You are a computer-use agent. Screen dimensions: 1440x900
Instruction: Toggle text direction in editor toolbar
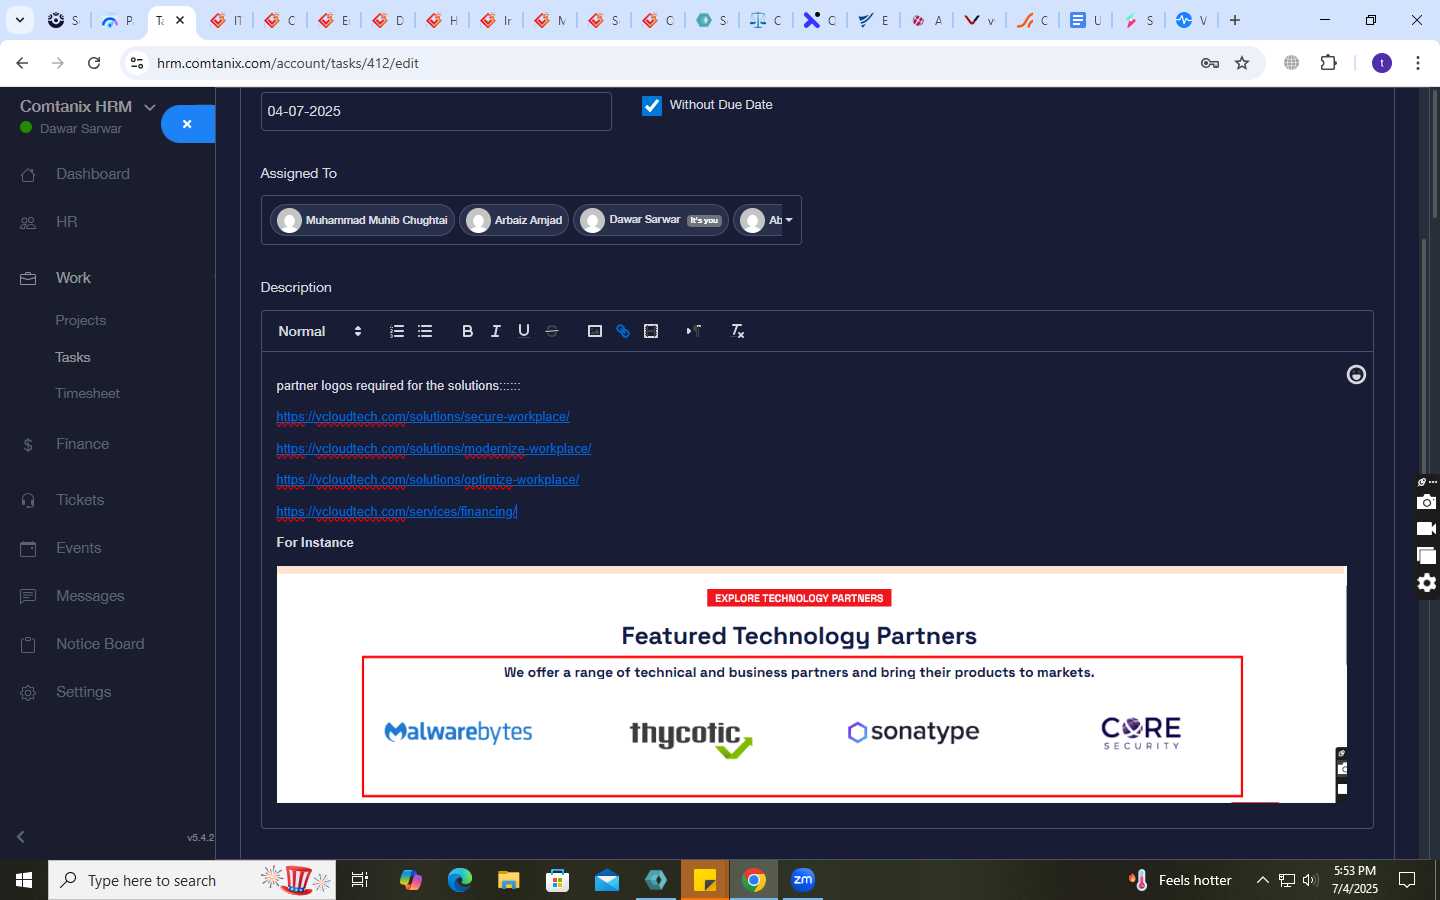(x=693, y=331)
